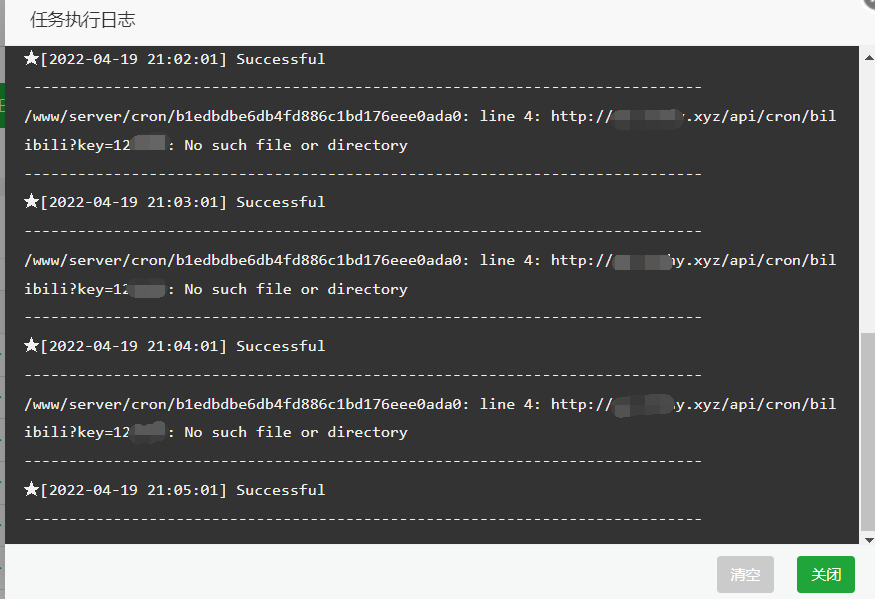Screen dimensions: 875x599
Task: Click the blurred key value in the 21:03 entry
Action: (x=147, y=289)
